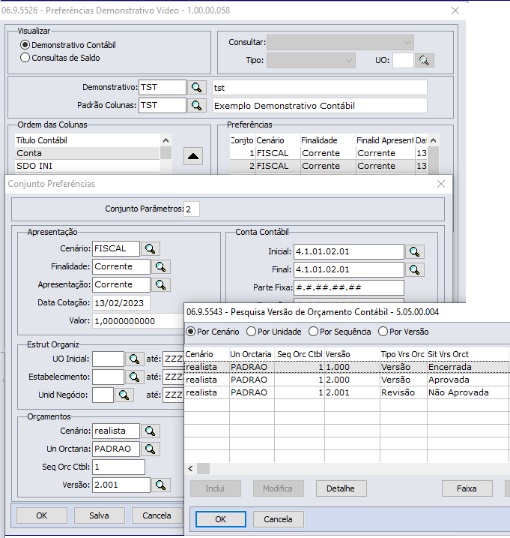510x538 pixels.
Task: Click 'Finalidade' header in Preferências grid
Action: click(x=328, y=140)
